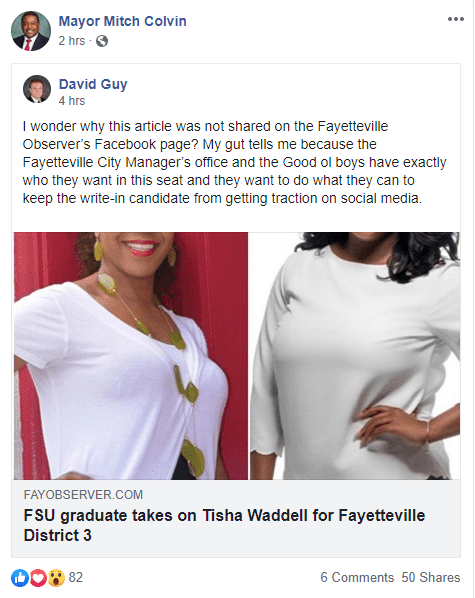Open Mayor Mitch Colvin's profile picture
475x598 pixels.
click(x=31, y=31)
